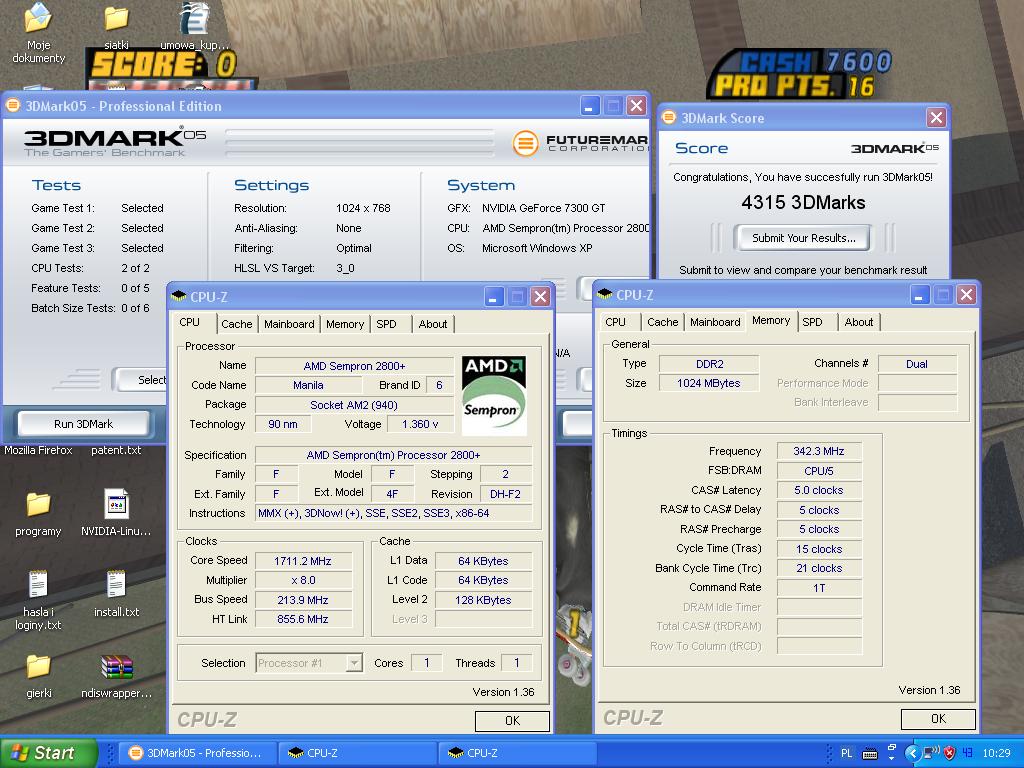The height and width of the screenshot is (768, 1024).
Task: Select the first CPU-Z taskbar button
Action: pos(357,753)
